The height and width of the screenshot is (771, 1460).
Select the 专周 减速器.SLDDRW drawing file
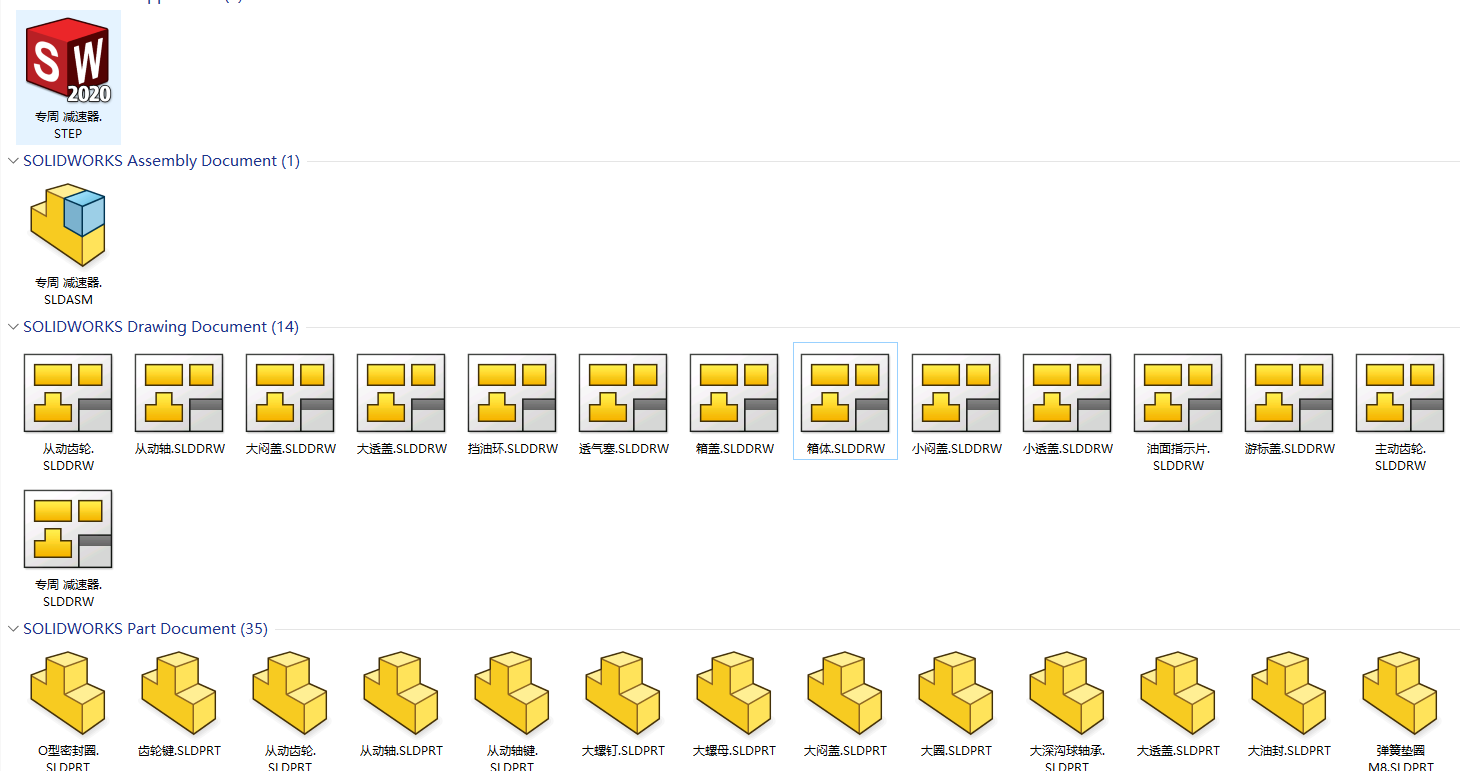[x=68, y=548]
